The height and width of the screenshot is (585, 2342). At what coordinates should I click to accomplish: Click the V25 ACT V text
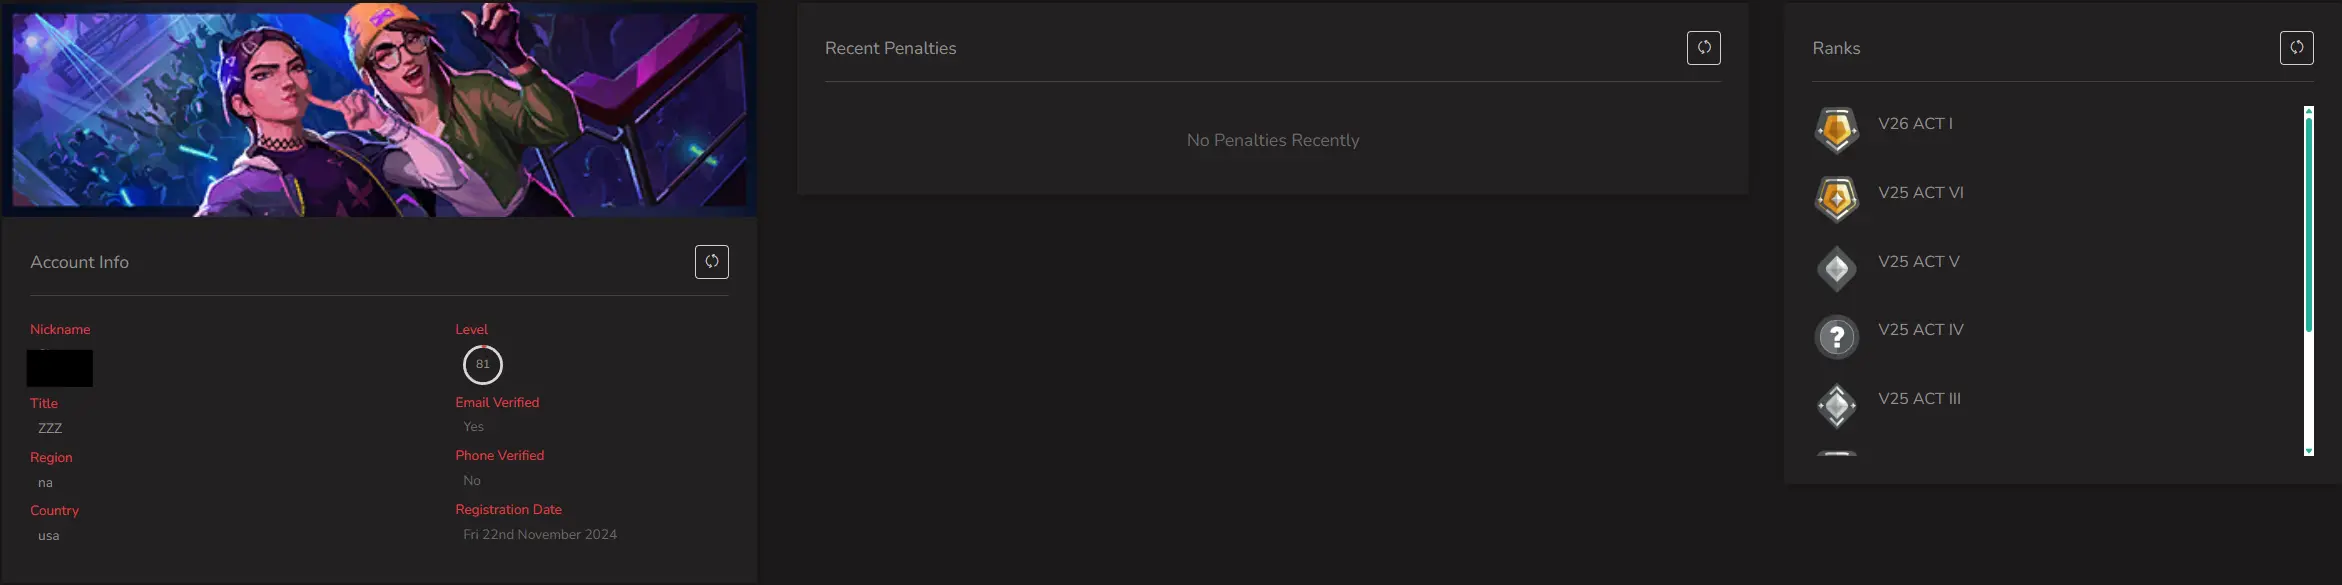point(1918,262)
